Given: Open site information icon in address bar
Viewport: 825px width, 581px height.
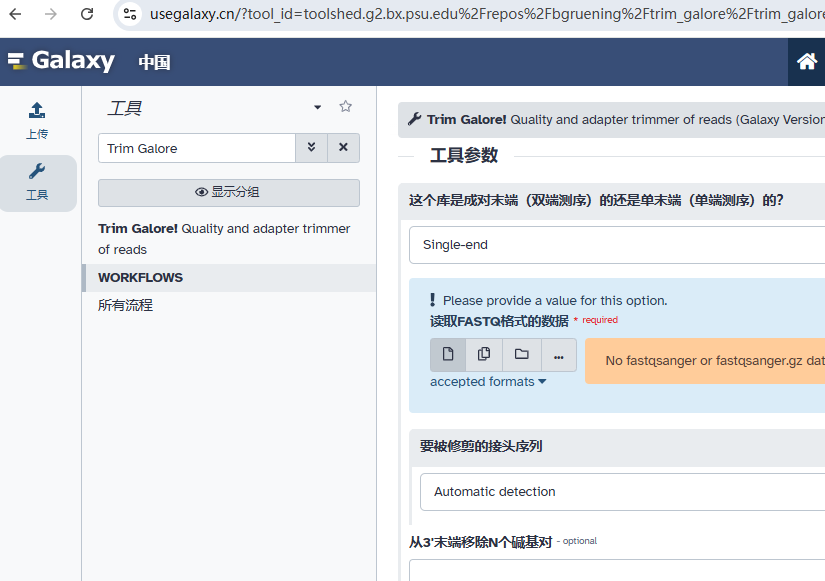Looking at the screenshot, I should tap(130, 14).
